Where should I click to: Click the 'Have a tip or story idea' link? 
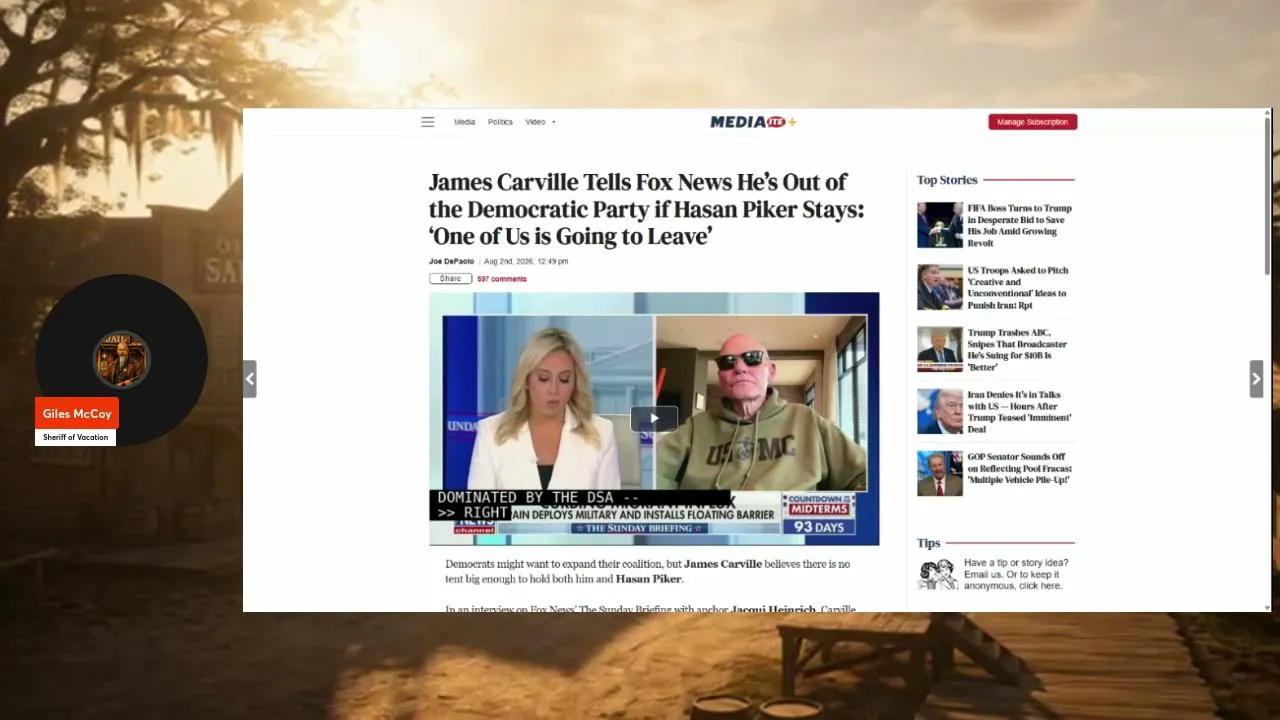click(1016, 574)
